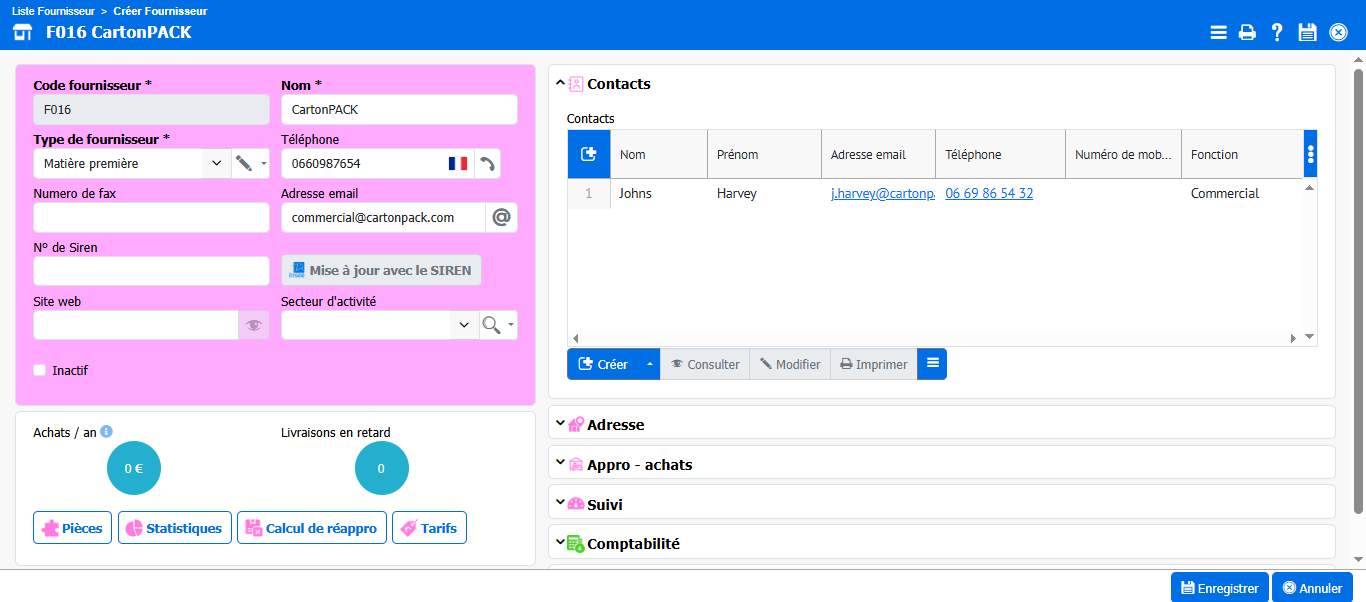
Task: Open the column options dots in Contacts grid
Action: click(x=1311, y=154)
